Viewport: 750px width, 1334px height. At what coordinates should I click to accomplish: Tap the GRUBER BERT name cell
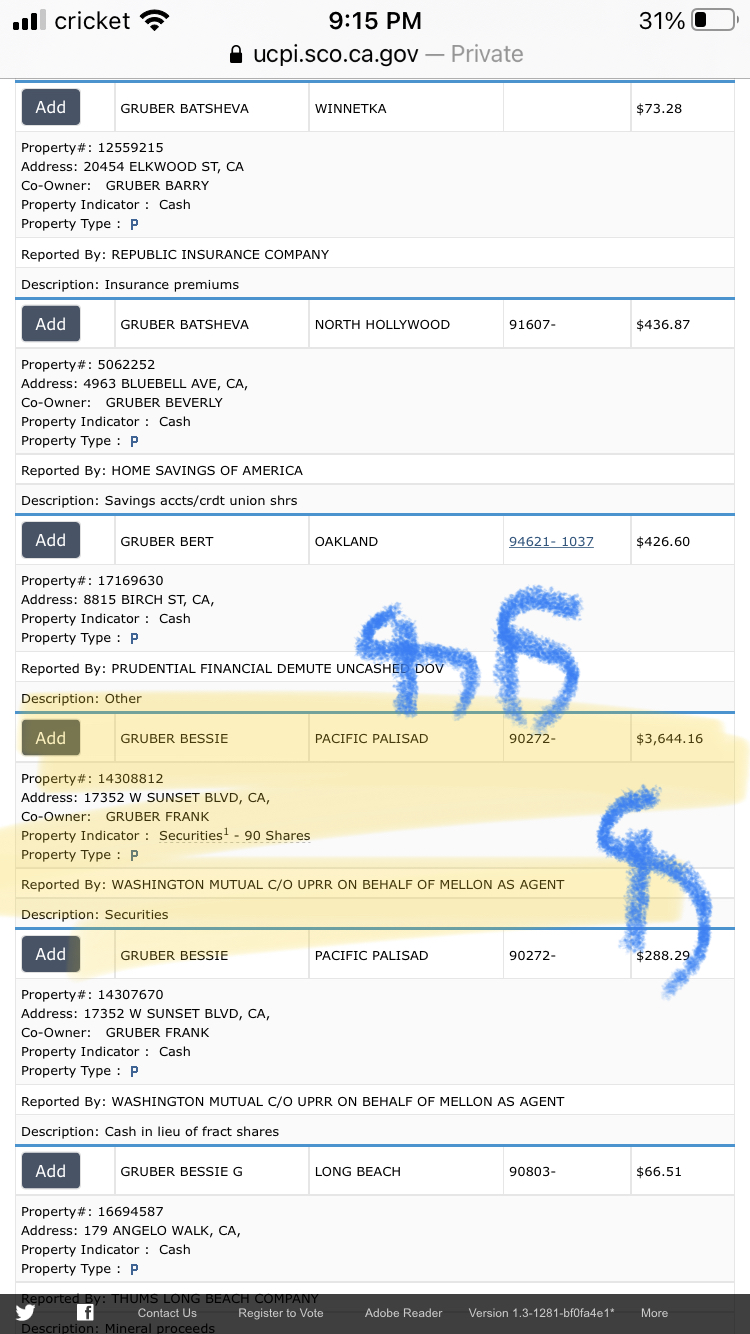tap(211, 541)
